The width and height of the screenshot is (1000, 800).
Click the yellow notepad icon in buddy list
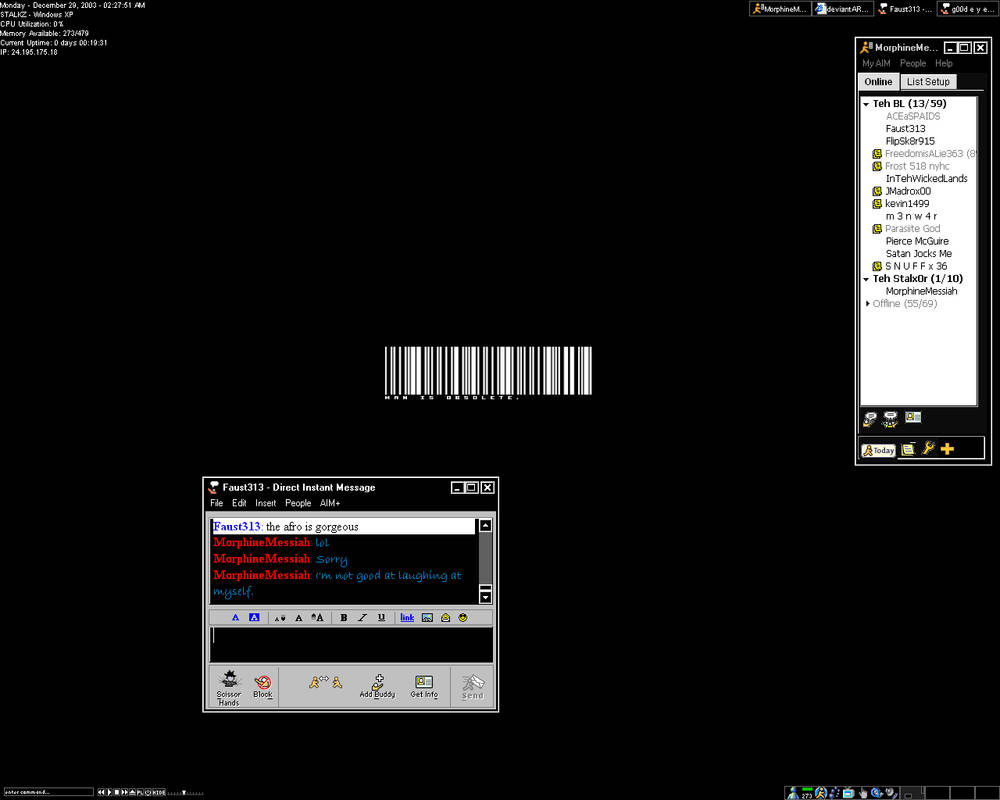pos(908,449)
